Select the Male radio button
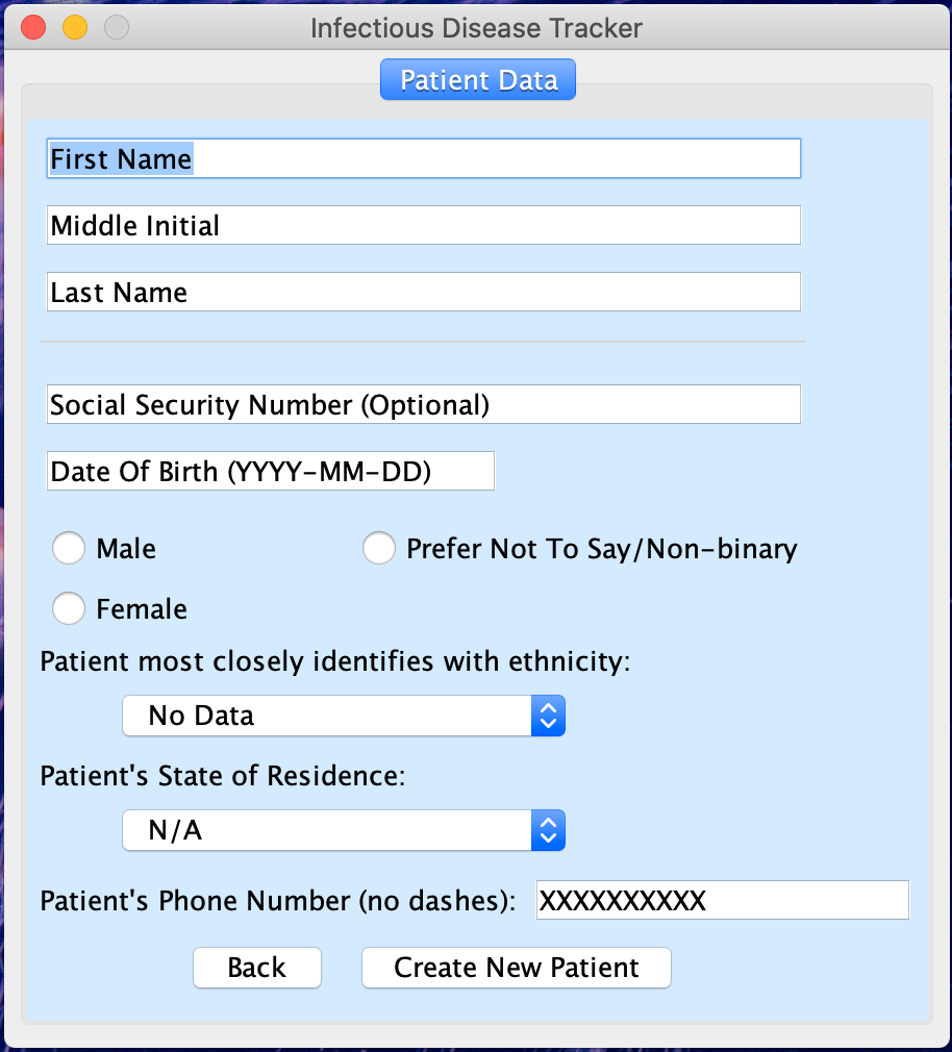 click(69, 549)
